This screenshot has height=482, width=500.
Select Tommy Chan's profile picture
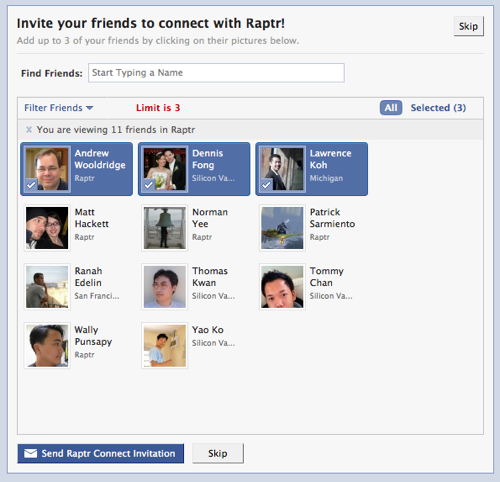tap(282, 287)
